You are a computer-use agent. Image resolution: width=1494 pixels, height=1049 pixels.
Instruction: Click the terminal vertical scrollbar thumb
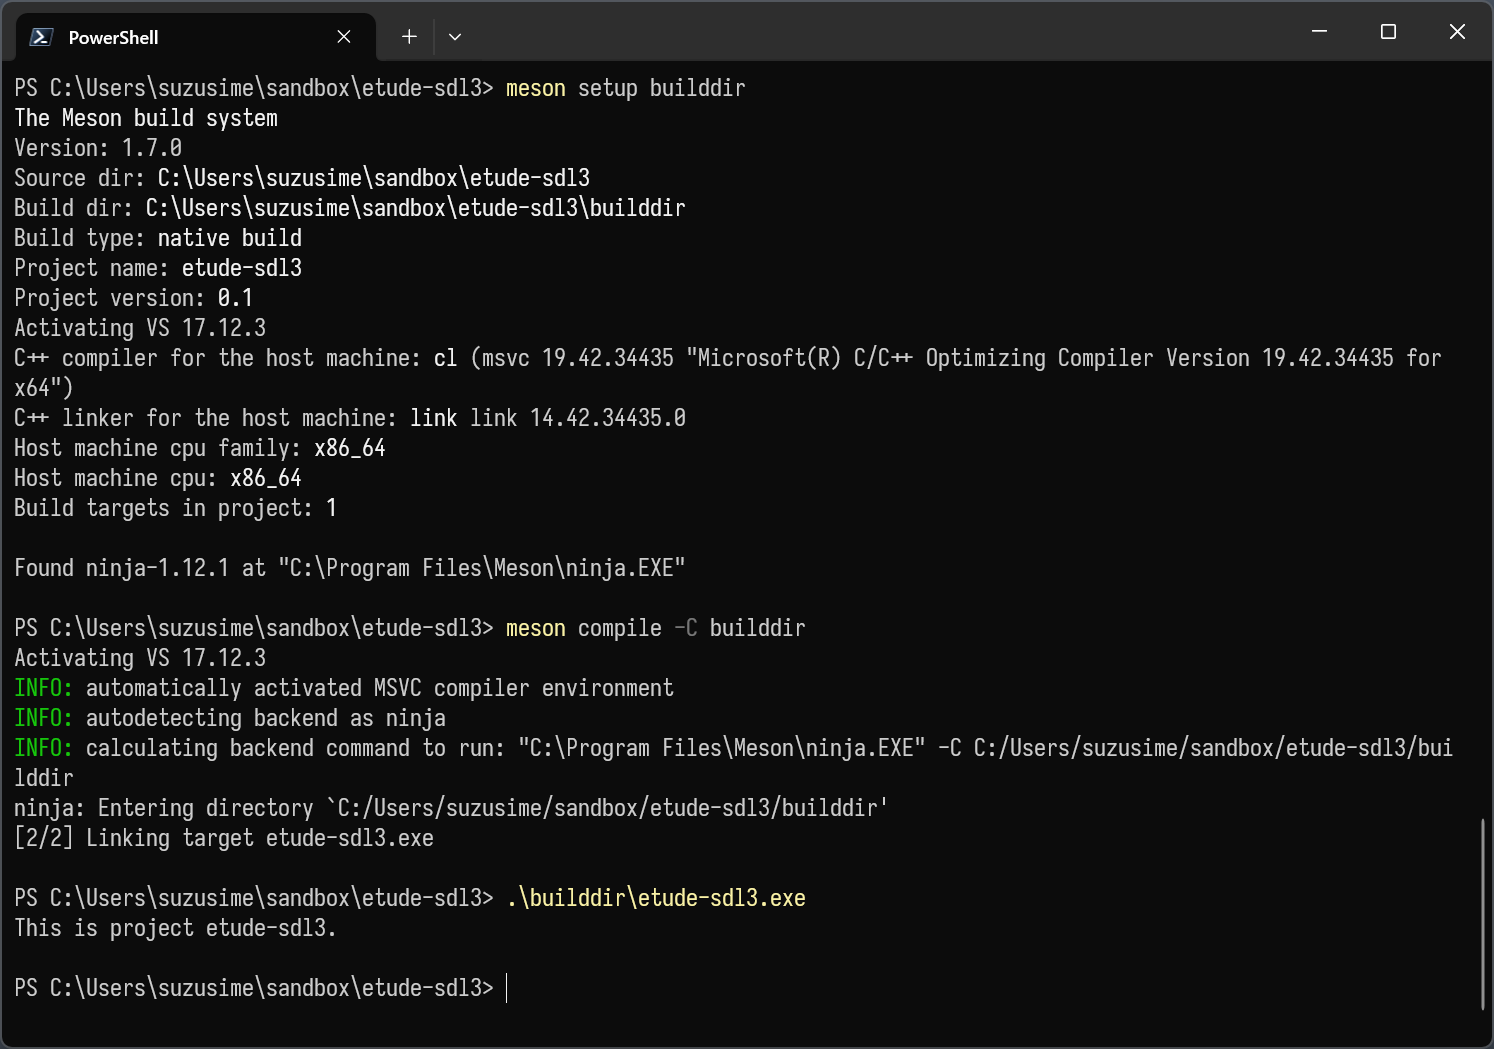[1482, 914]
